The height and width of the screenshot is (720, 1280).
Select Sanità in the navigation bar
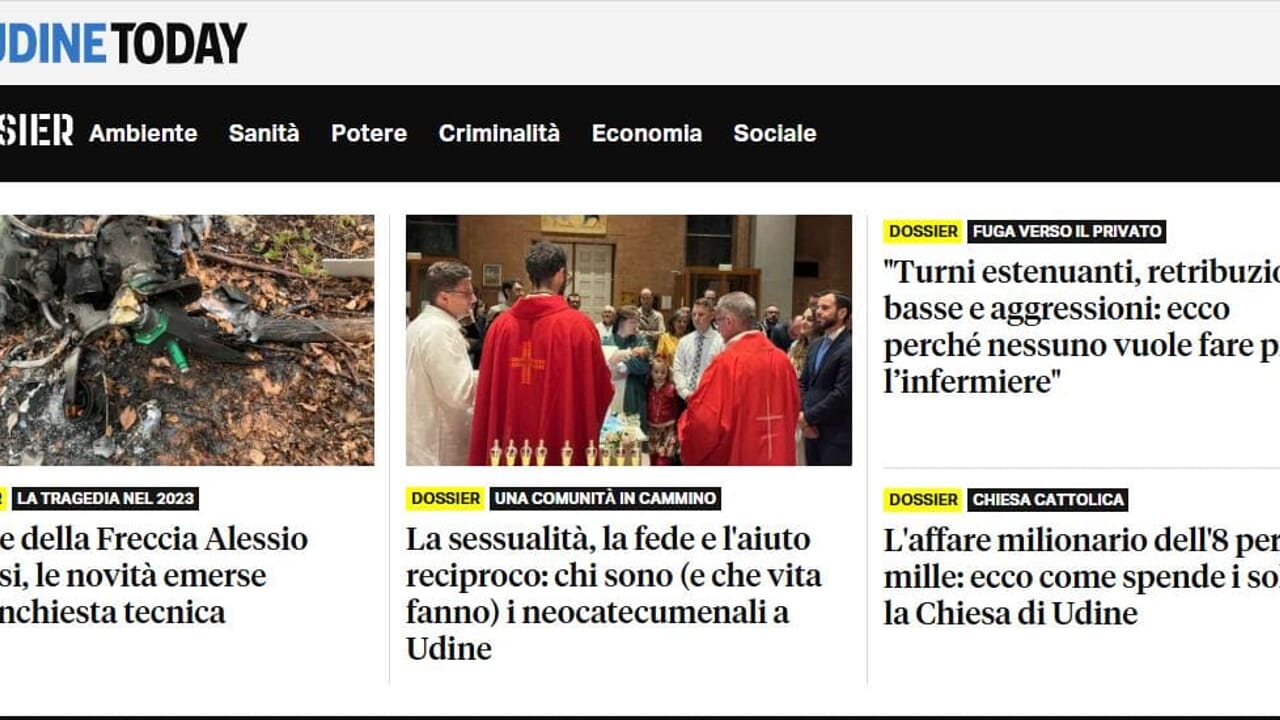(x=264, y=133)
